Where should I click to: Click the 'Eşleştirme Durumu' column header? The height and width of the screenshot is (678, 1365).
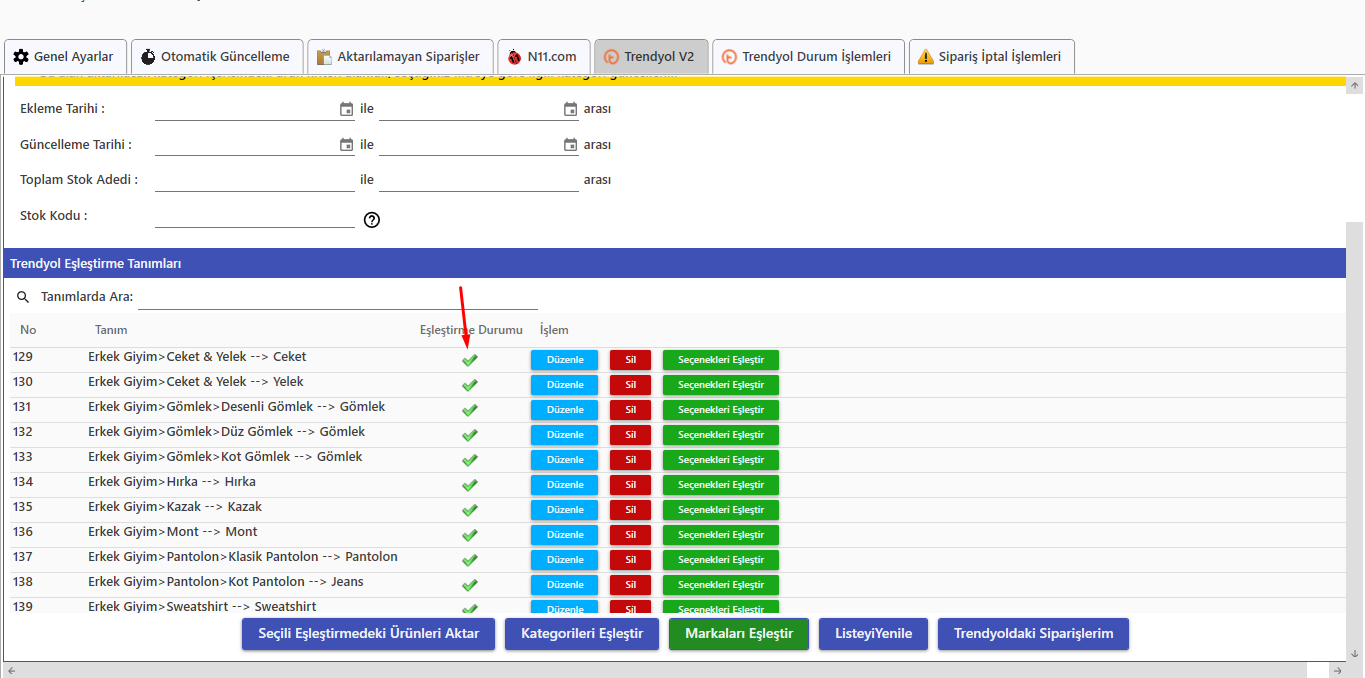click(471, 330)
